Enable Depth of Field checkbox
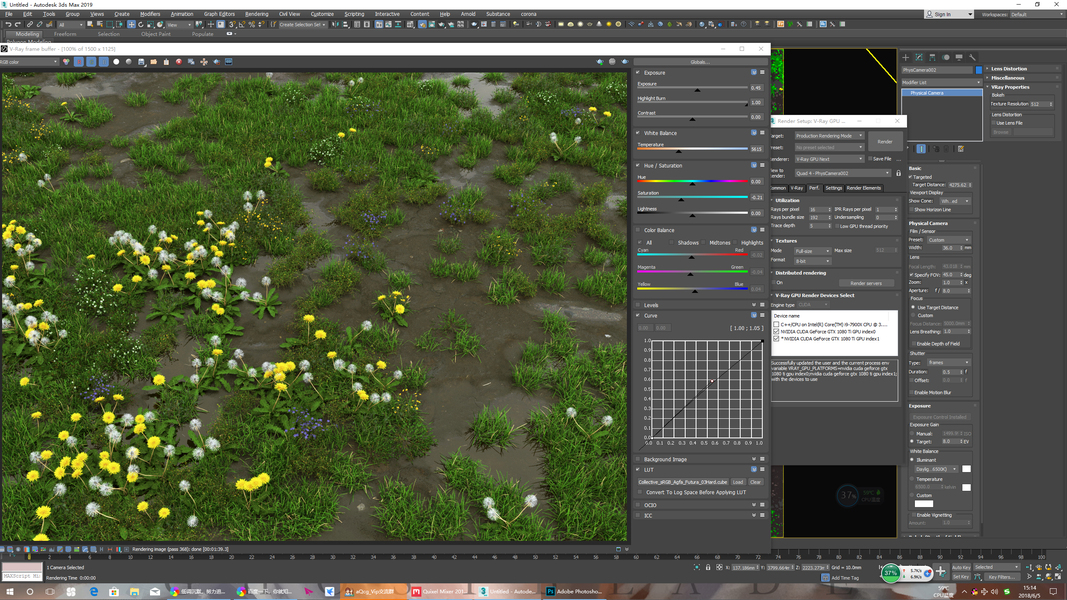The image size is (1067, 600). (x=913, y=344)
